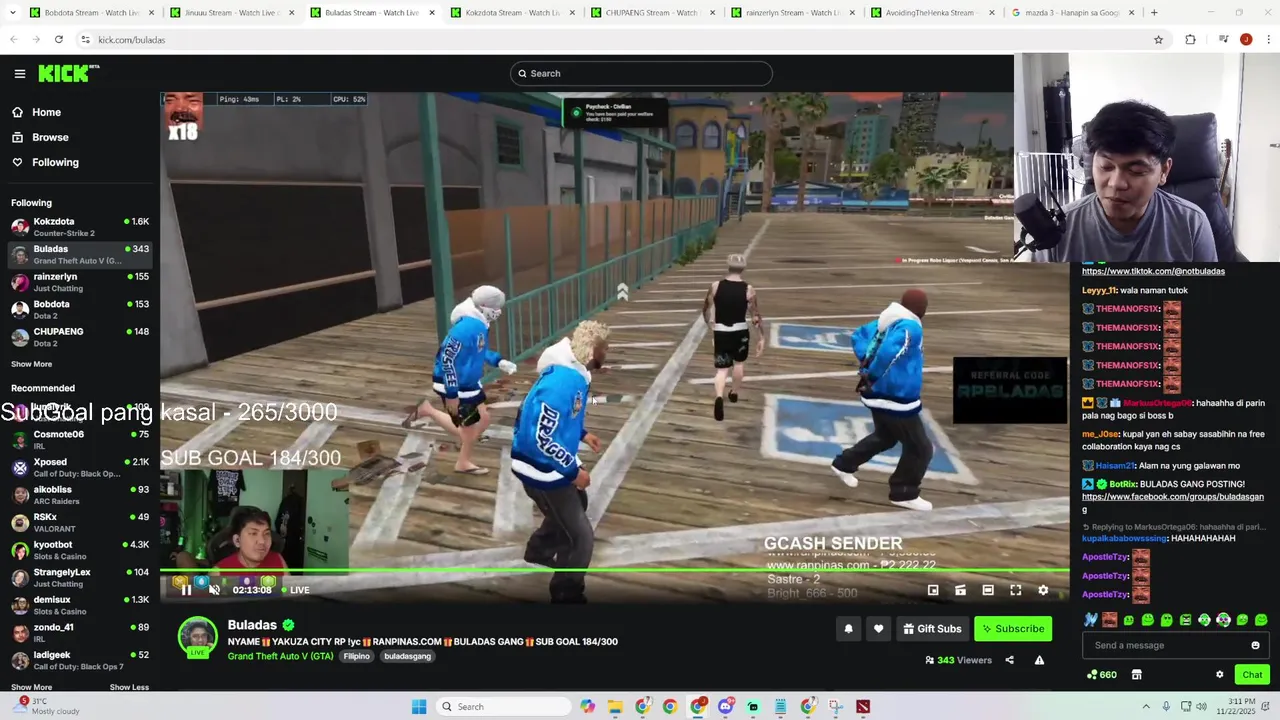
Task: Open Windows Start menu
Action: 419,707
